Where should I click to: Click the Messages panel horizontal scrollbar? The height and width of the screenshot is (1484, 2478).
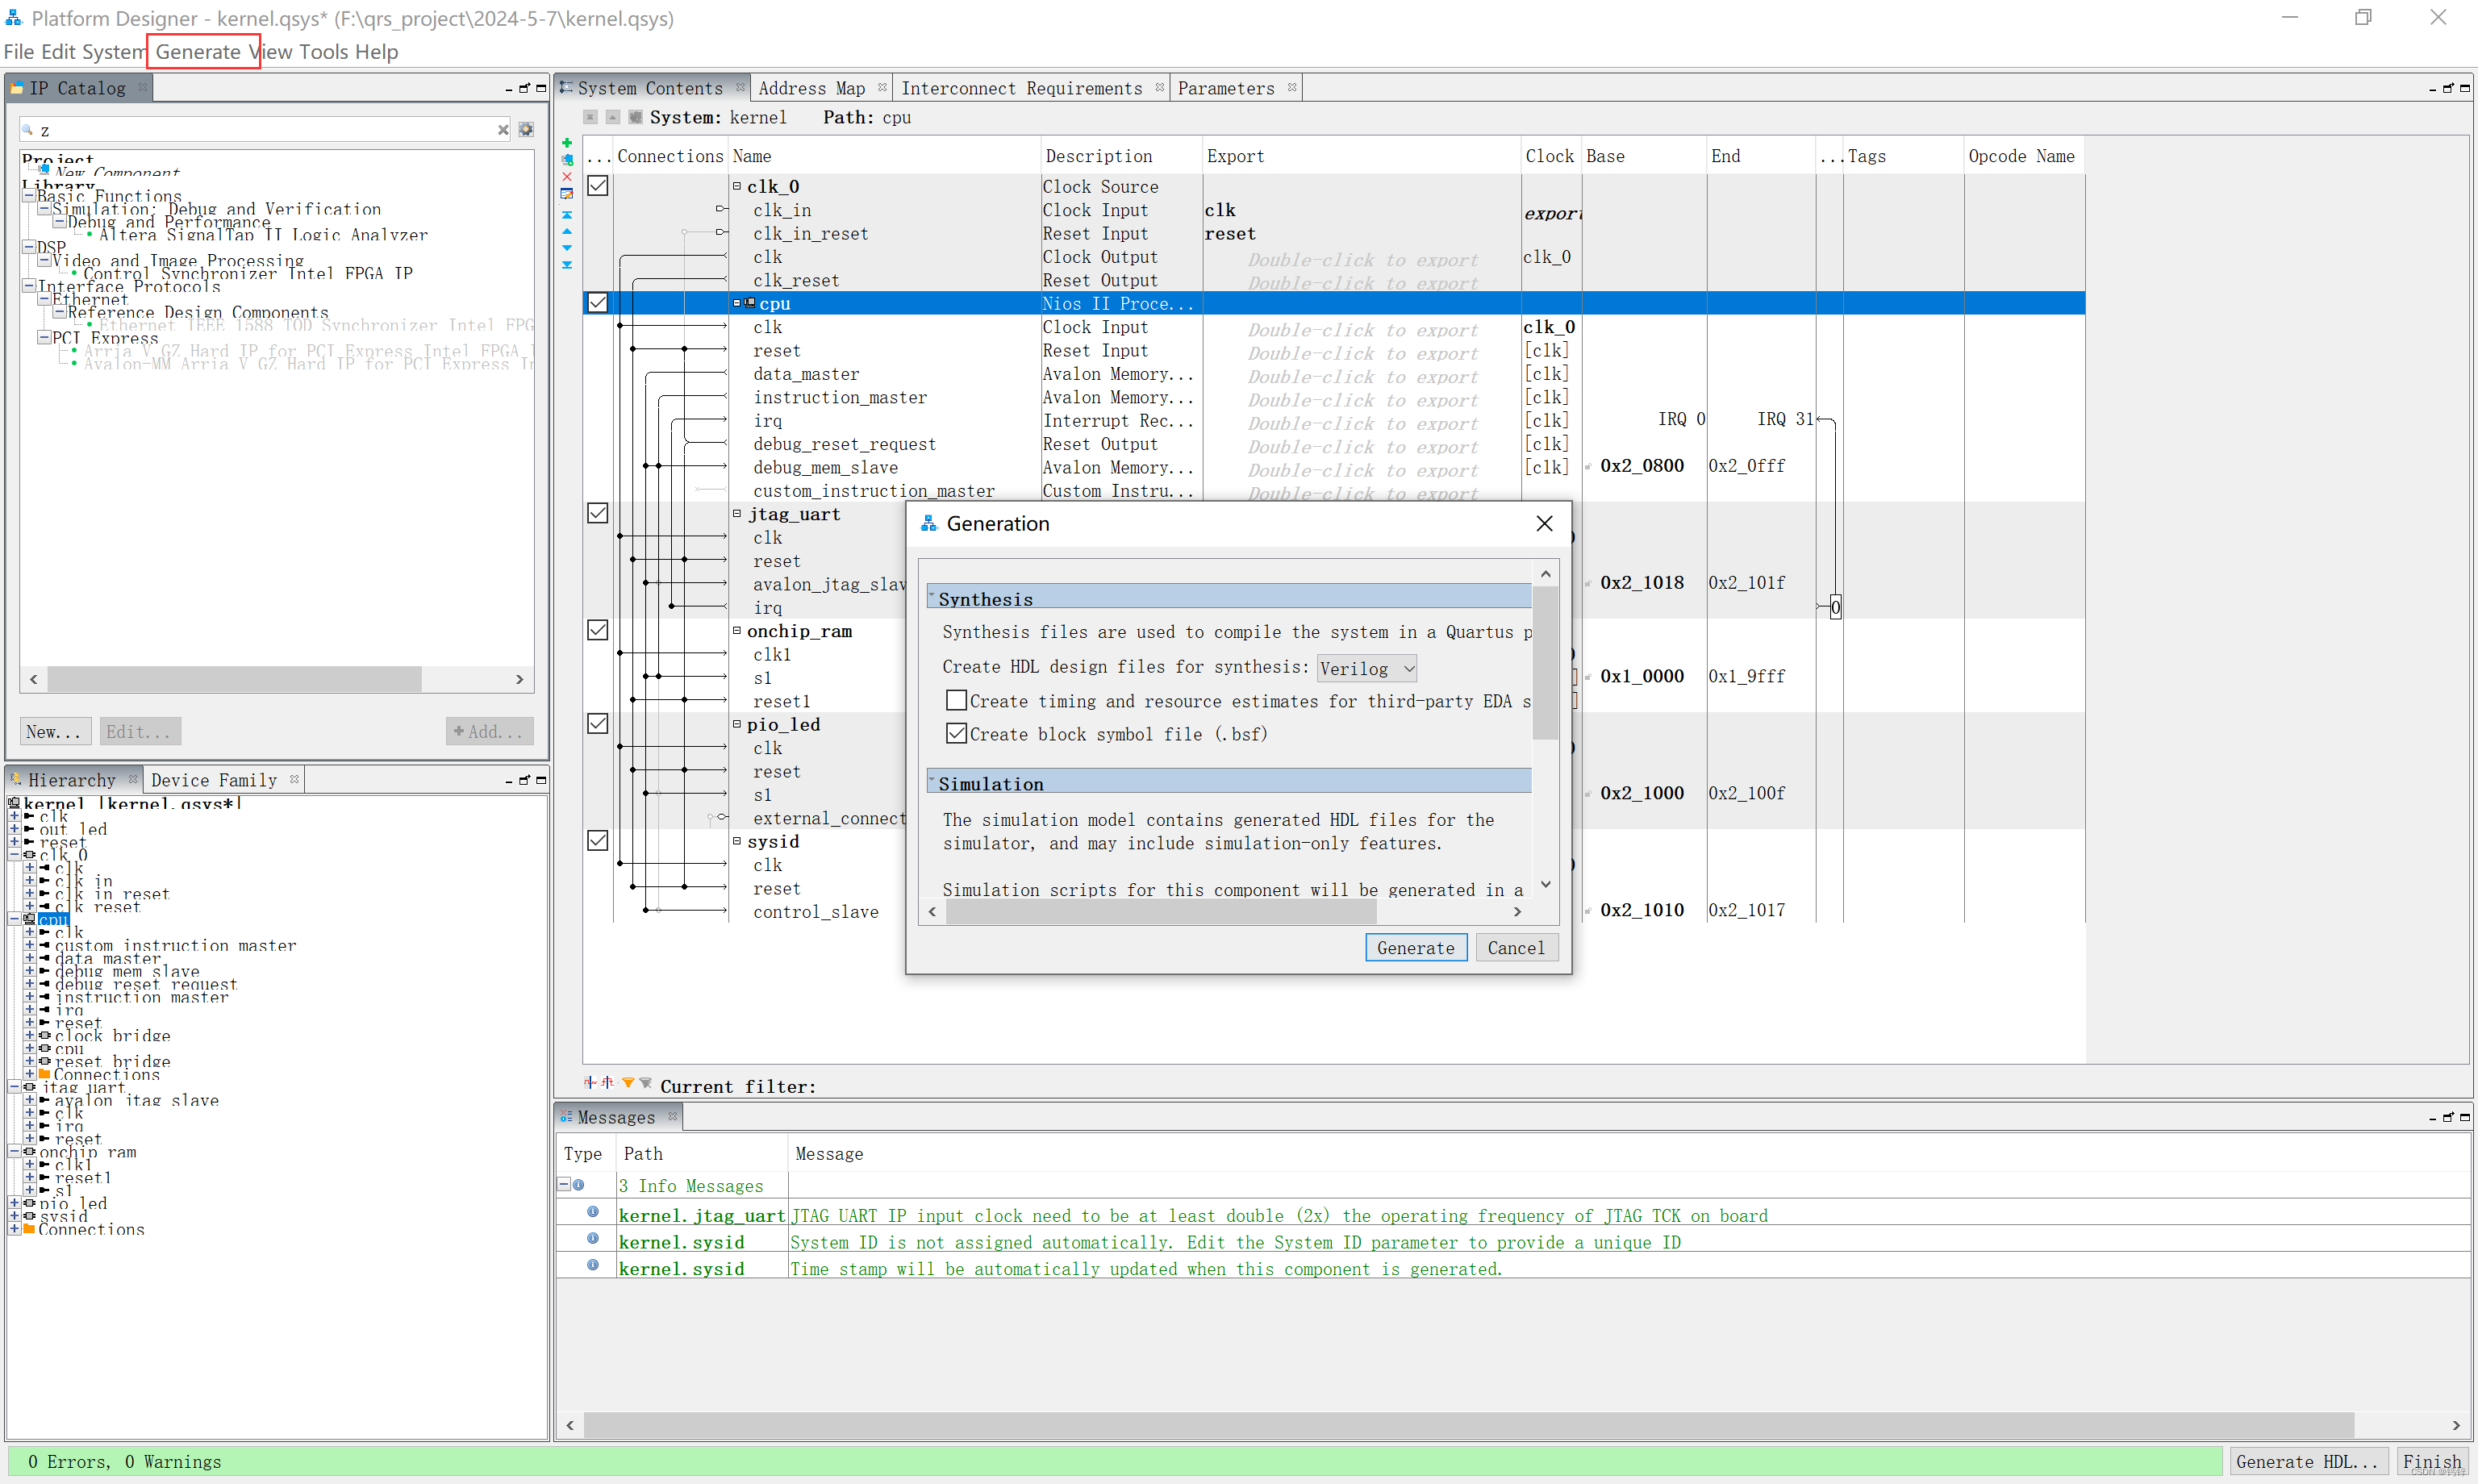click(1468, 1424)
